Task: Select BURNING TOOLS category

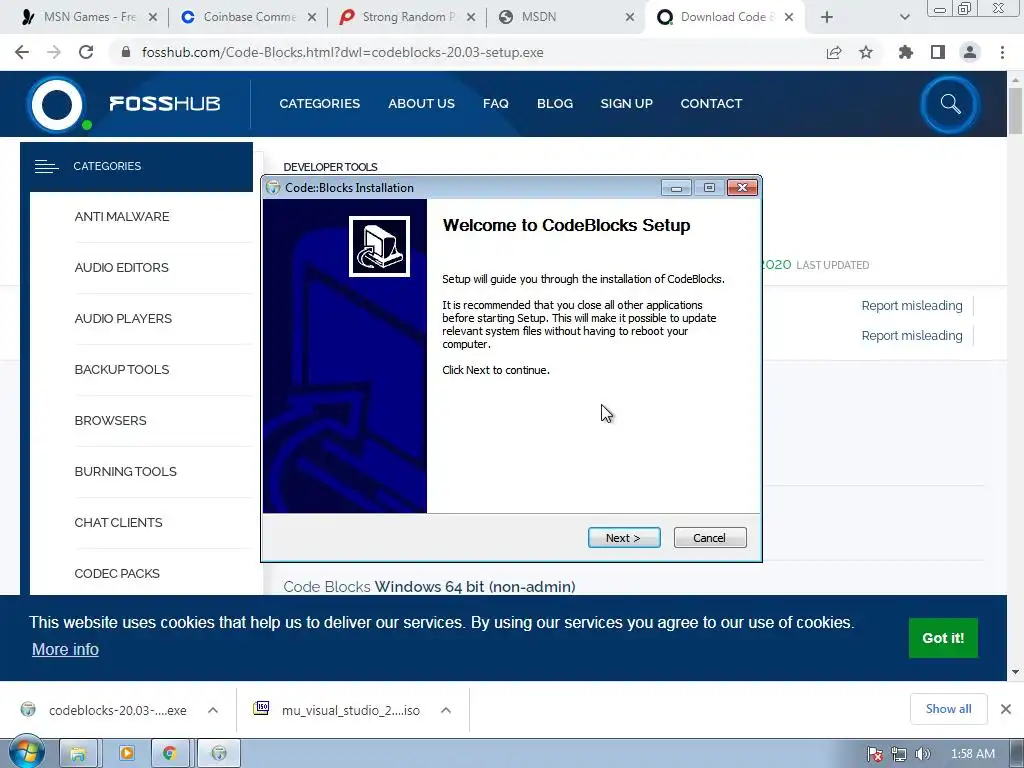Action: [x=125, y=472]
